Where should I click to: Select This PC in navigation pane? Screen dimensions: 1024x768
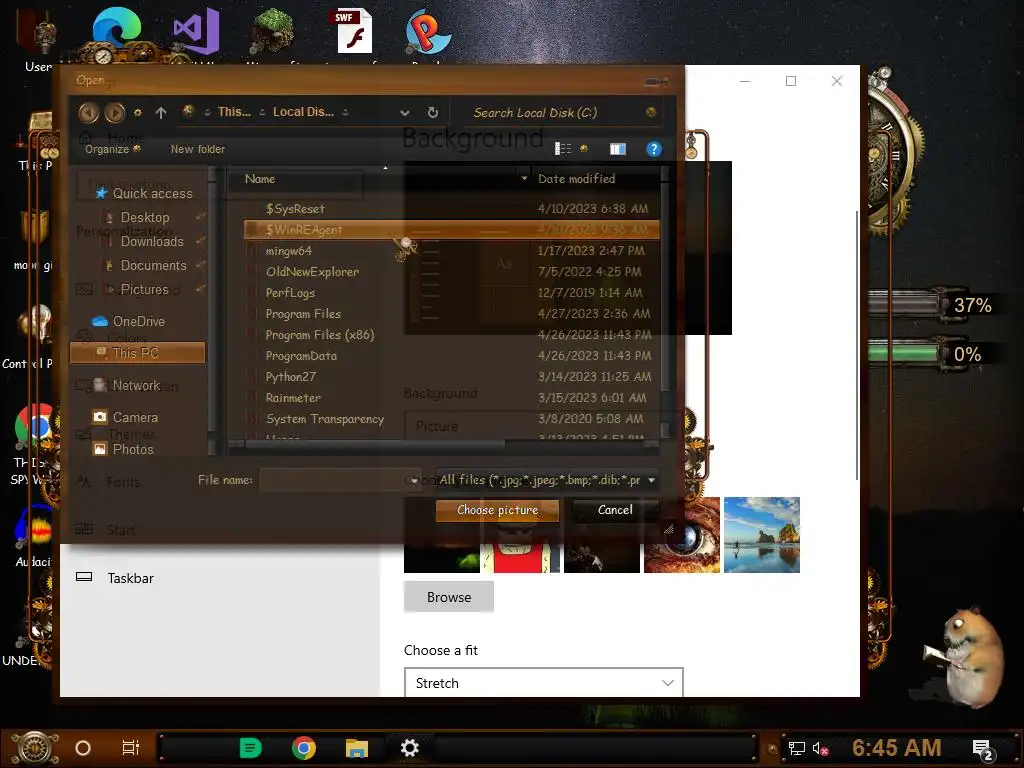pos(137,353)
